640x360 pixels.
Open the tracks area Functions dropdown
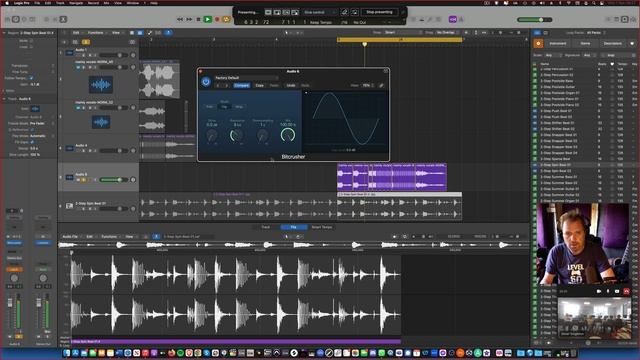pos(97,33)
